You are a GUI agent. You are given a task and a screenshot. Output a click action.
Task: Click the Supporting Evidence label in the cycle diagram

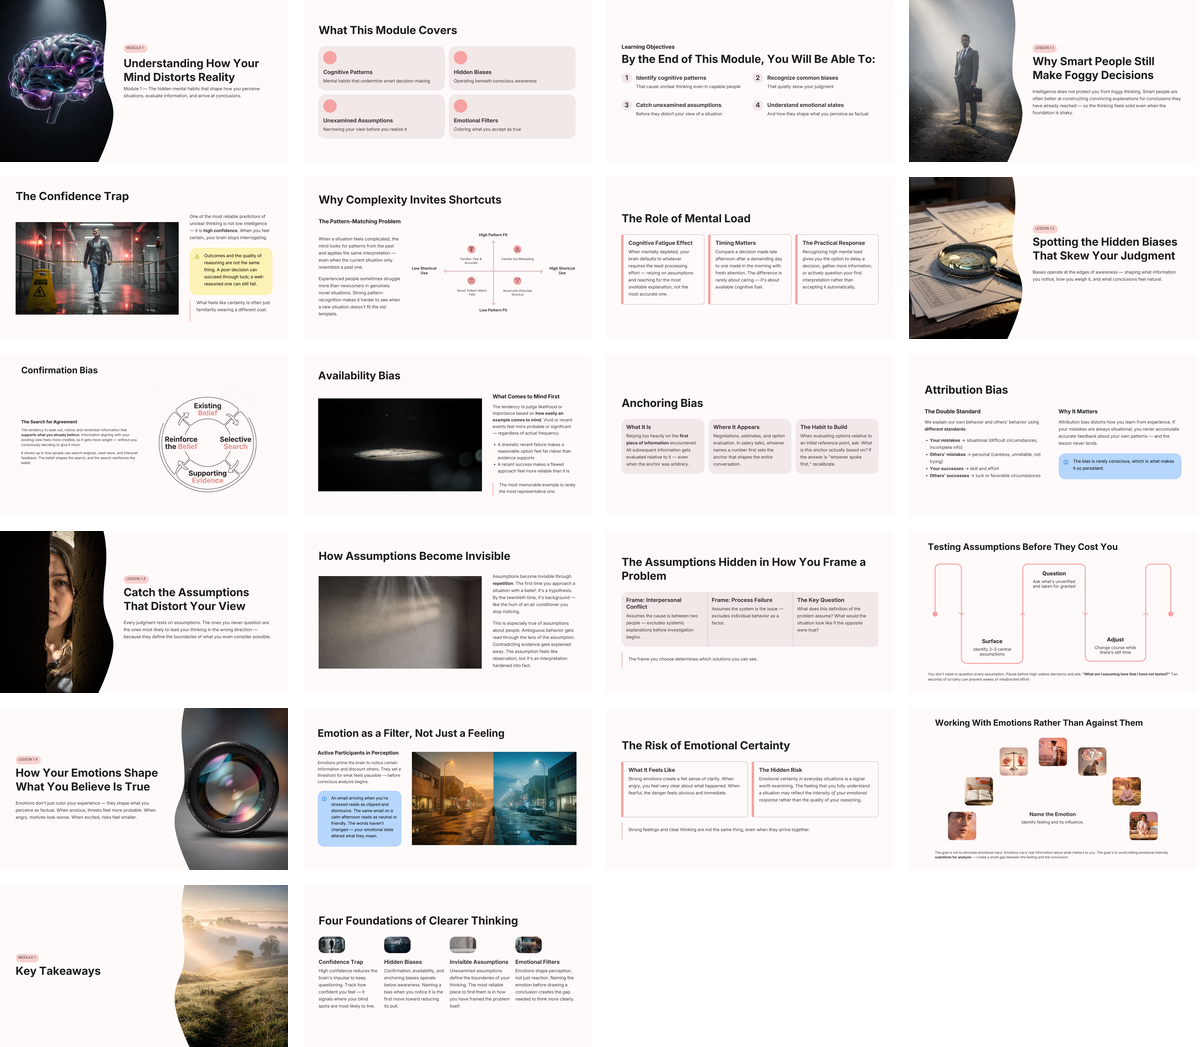(x=208, y=477)
